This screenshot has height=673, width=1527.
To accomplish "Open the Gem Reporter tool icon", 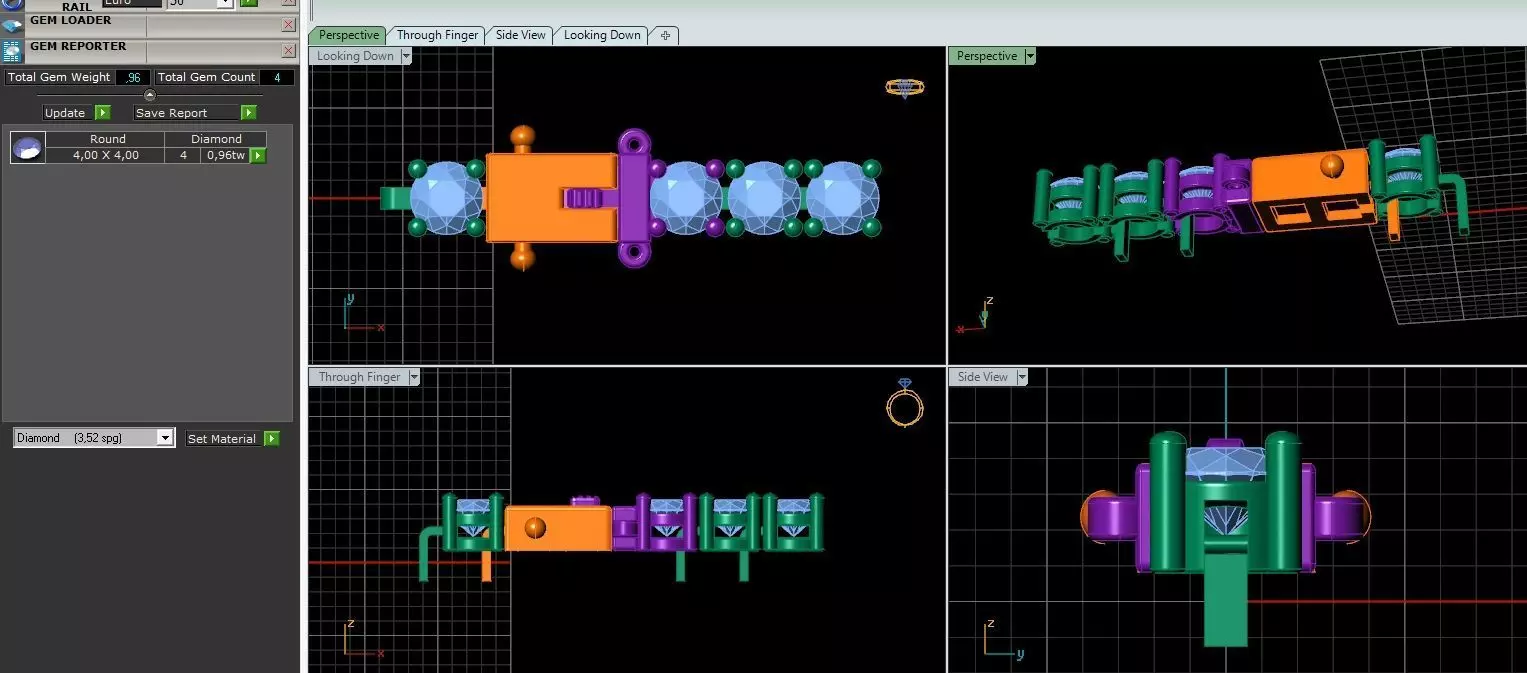I will tap(12, 51).
